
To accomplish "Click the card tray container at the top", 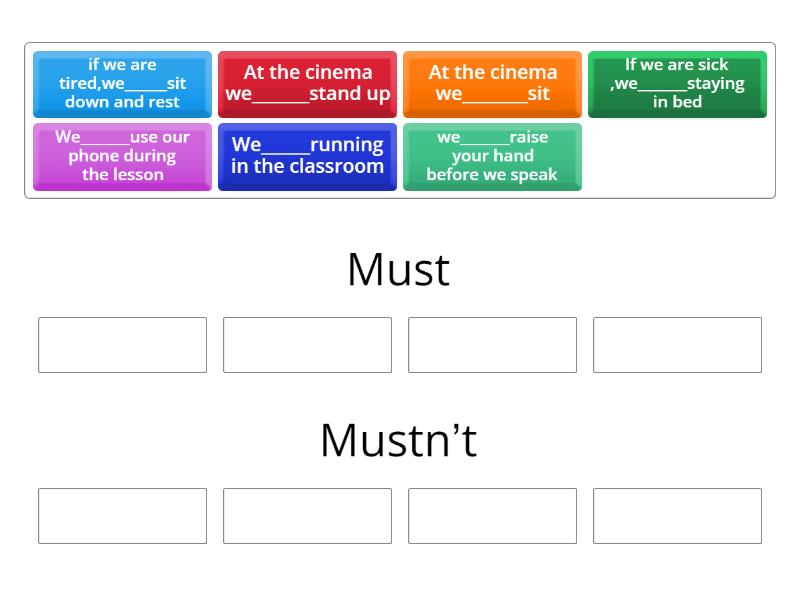I will (x=400, y=120).
